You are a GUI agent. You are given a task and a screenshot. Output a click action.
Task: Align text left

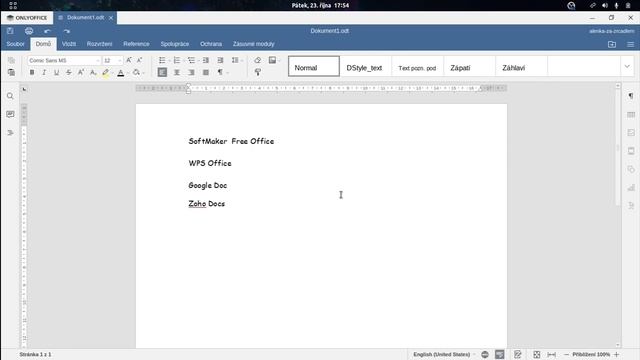(162, 72)
